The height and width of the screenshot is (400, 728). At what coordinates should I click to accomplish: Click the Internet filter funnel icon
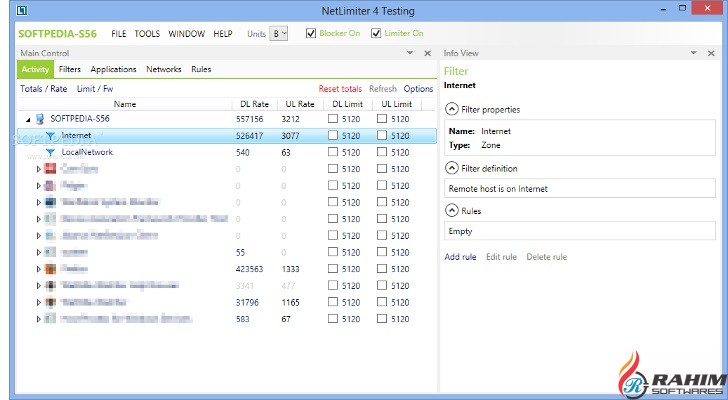(x=50, y=135)
